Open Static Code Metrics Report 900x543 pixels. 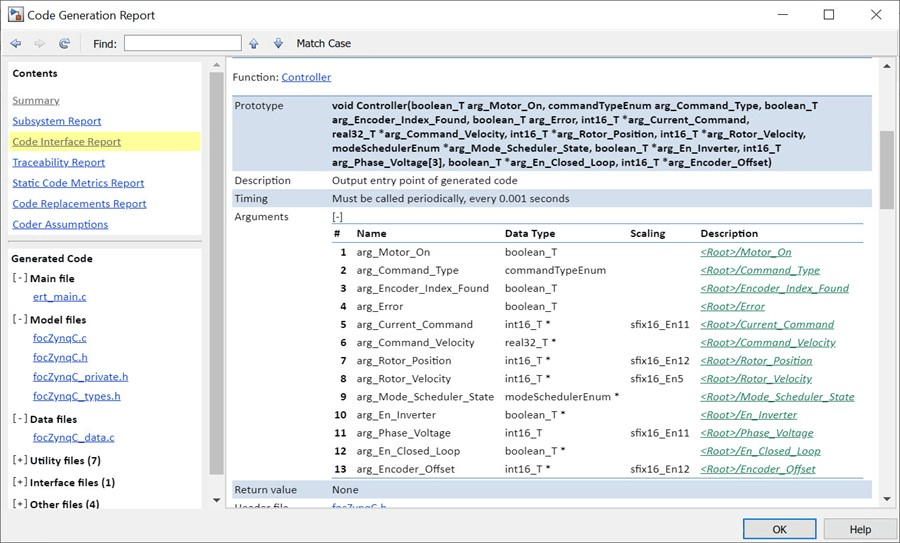(x=78, y=183)
